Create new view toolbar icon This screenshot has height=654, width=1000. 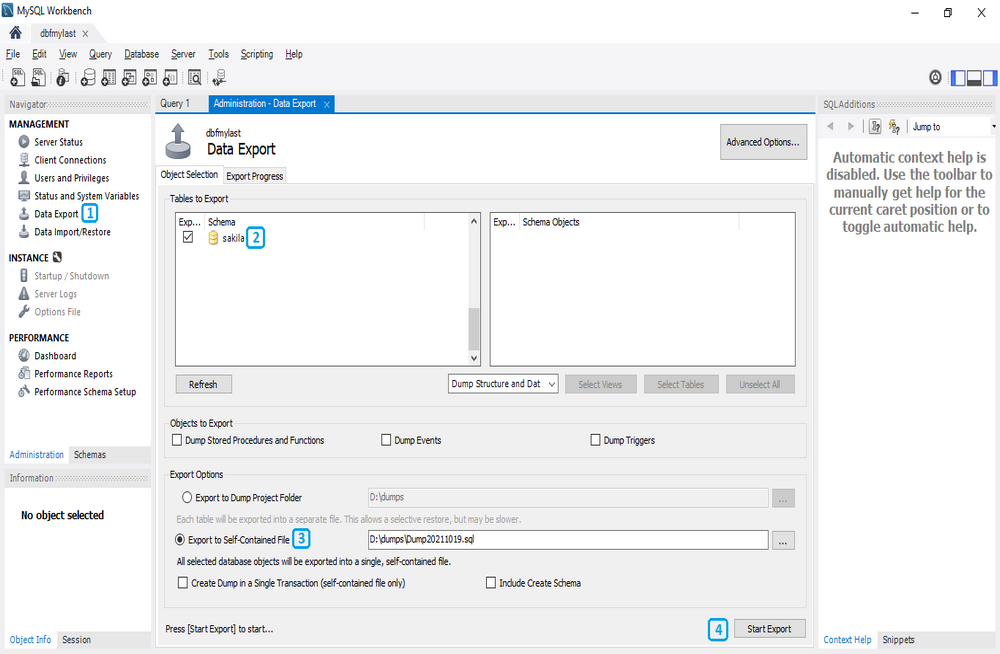129,77
